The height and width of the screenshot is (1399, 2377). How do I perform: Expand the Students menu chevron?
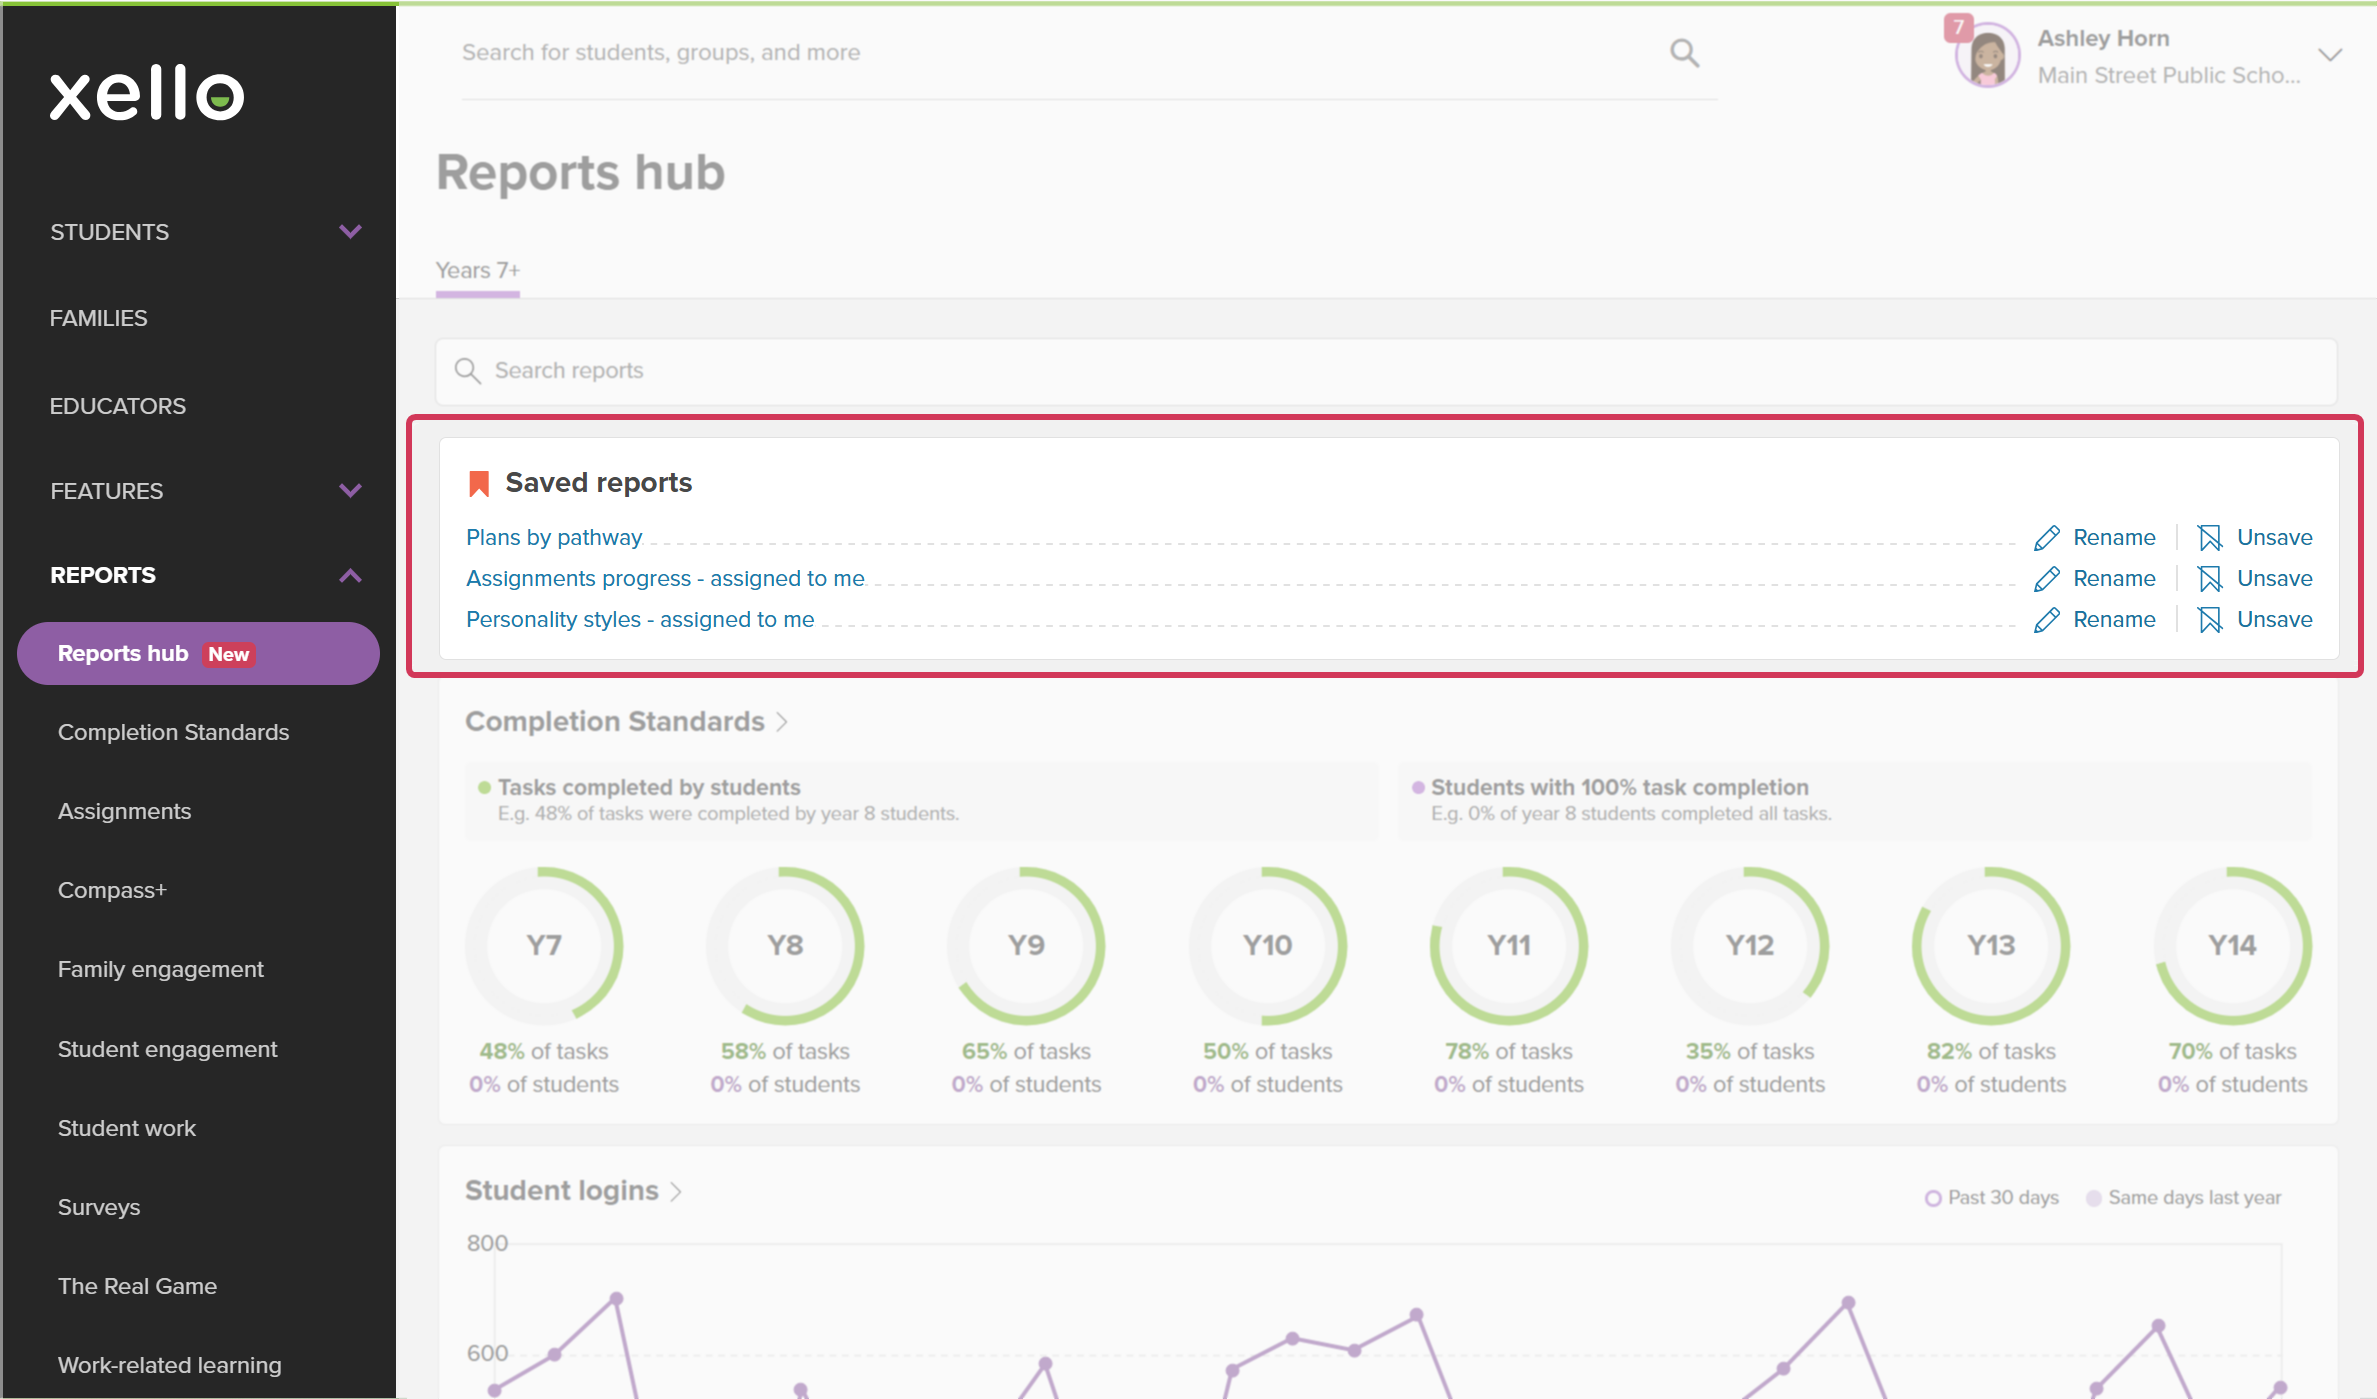click(350, 232)
